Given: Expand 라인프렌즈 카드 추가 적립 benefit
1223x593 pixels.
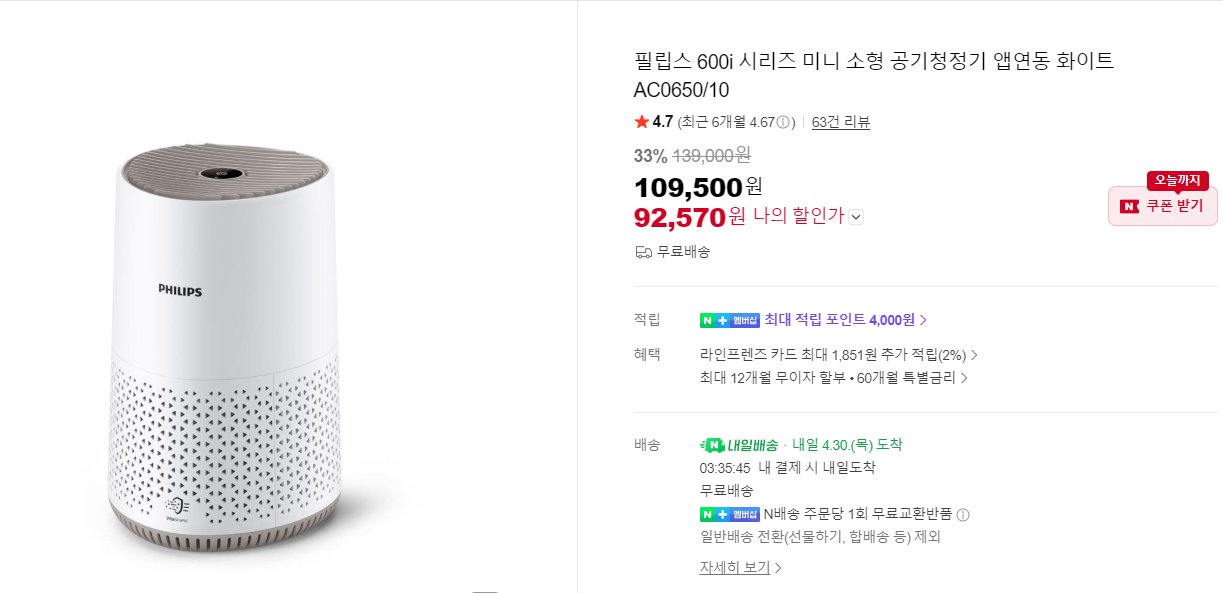Looking at the screenshot, I should 839,354.
